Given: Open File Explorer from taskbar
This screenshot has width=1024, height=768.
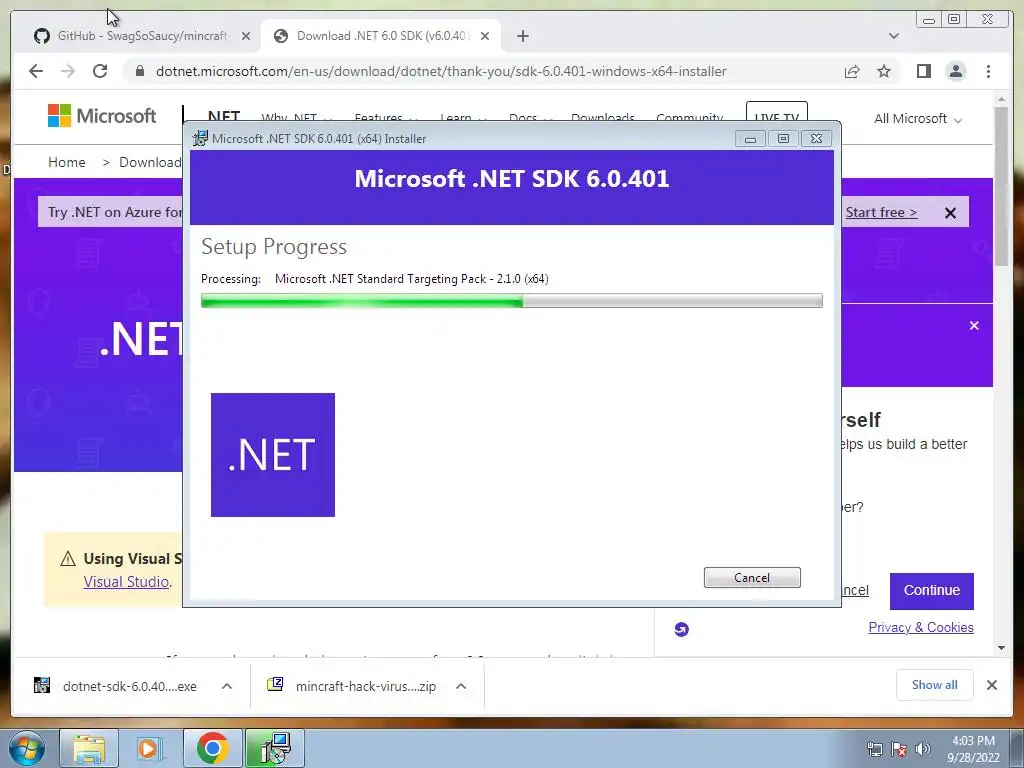Looking at the screenshot, I should click(x=89, y=748).
